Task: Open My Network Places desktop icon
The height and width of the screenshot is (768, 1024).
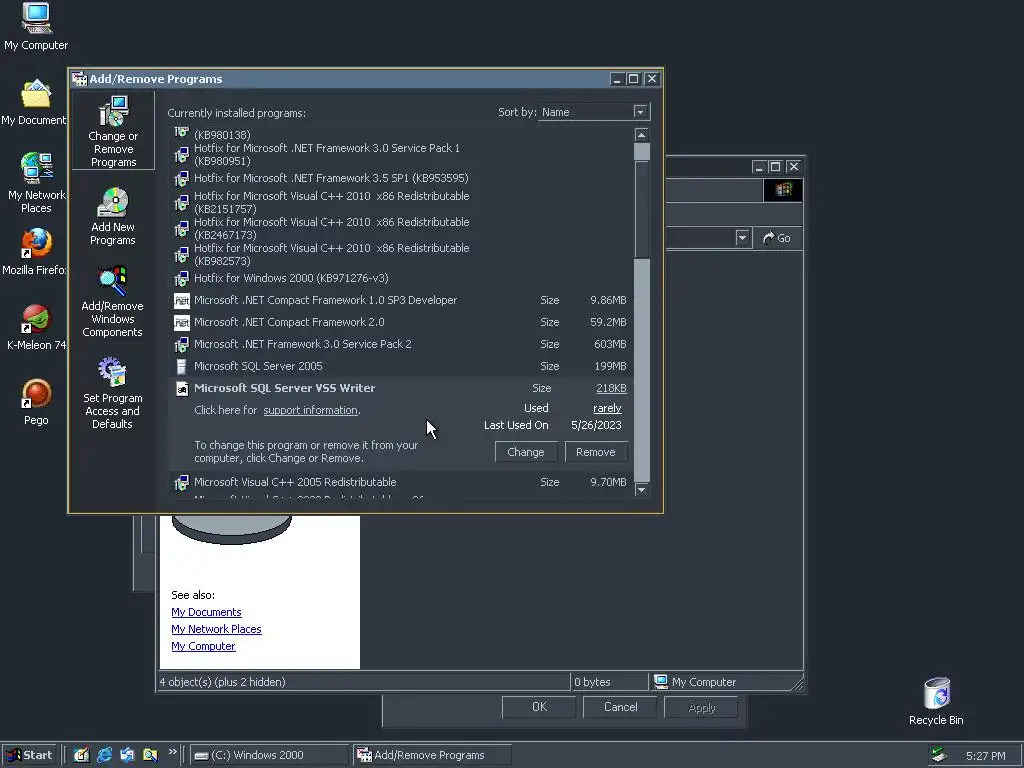Action: click(36, 183)
